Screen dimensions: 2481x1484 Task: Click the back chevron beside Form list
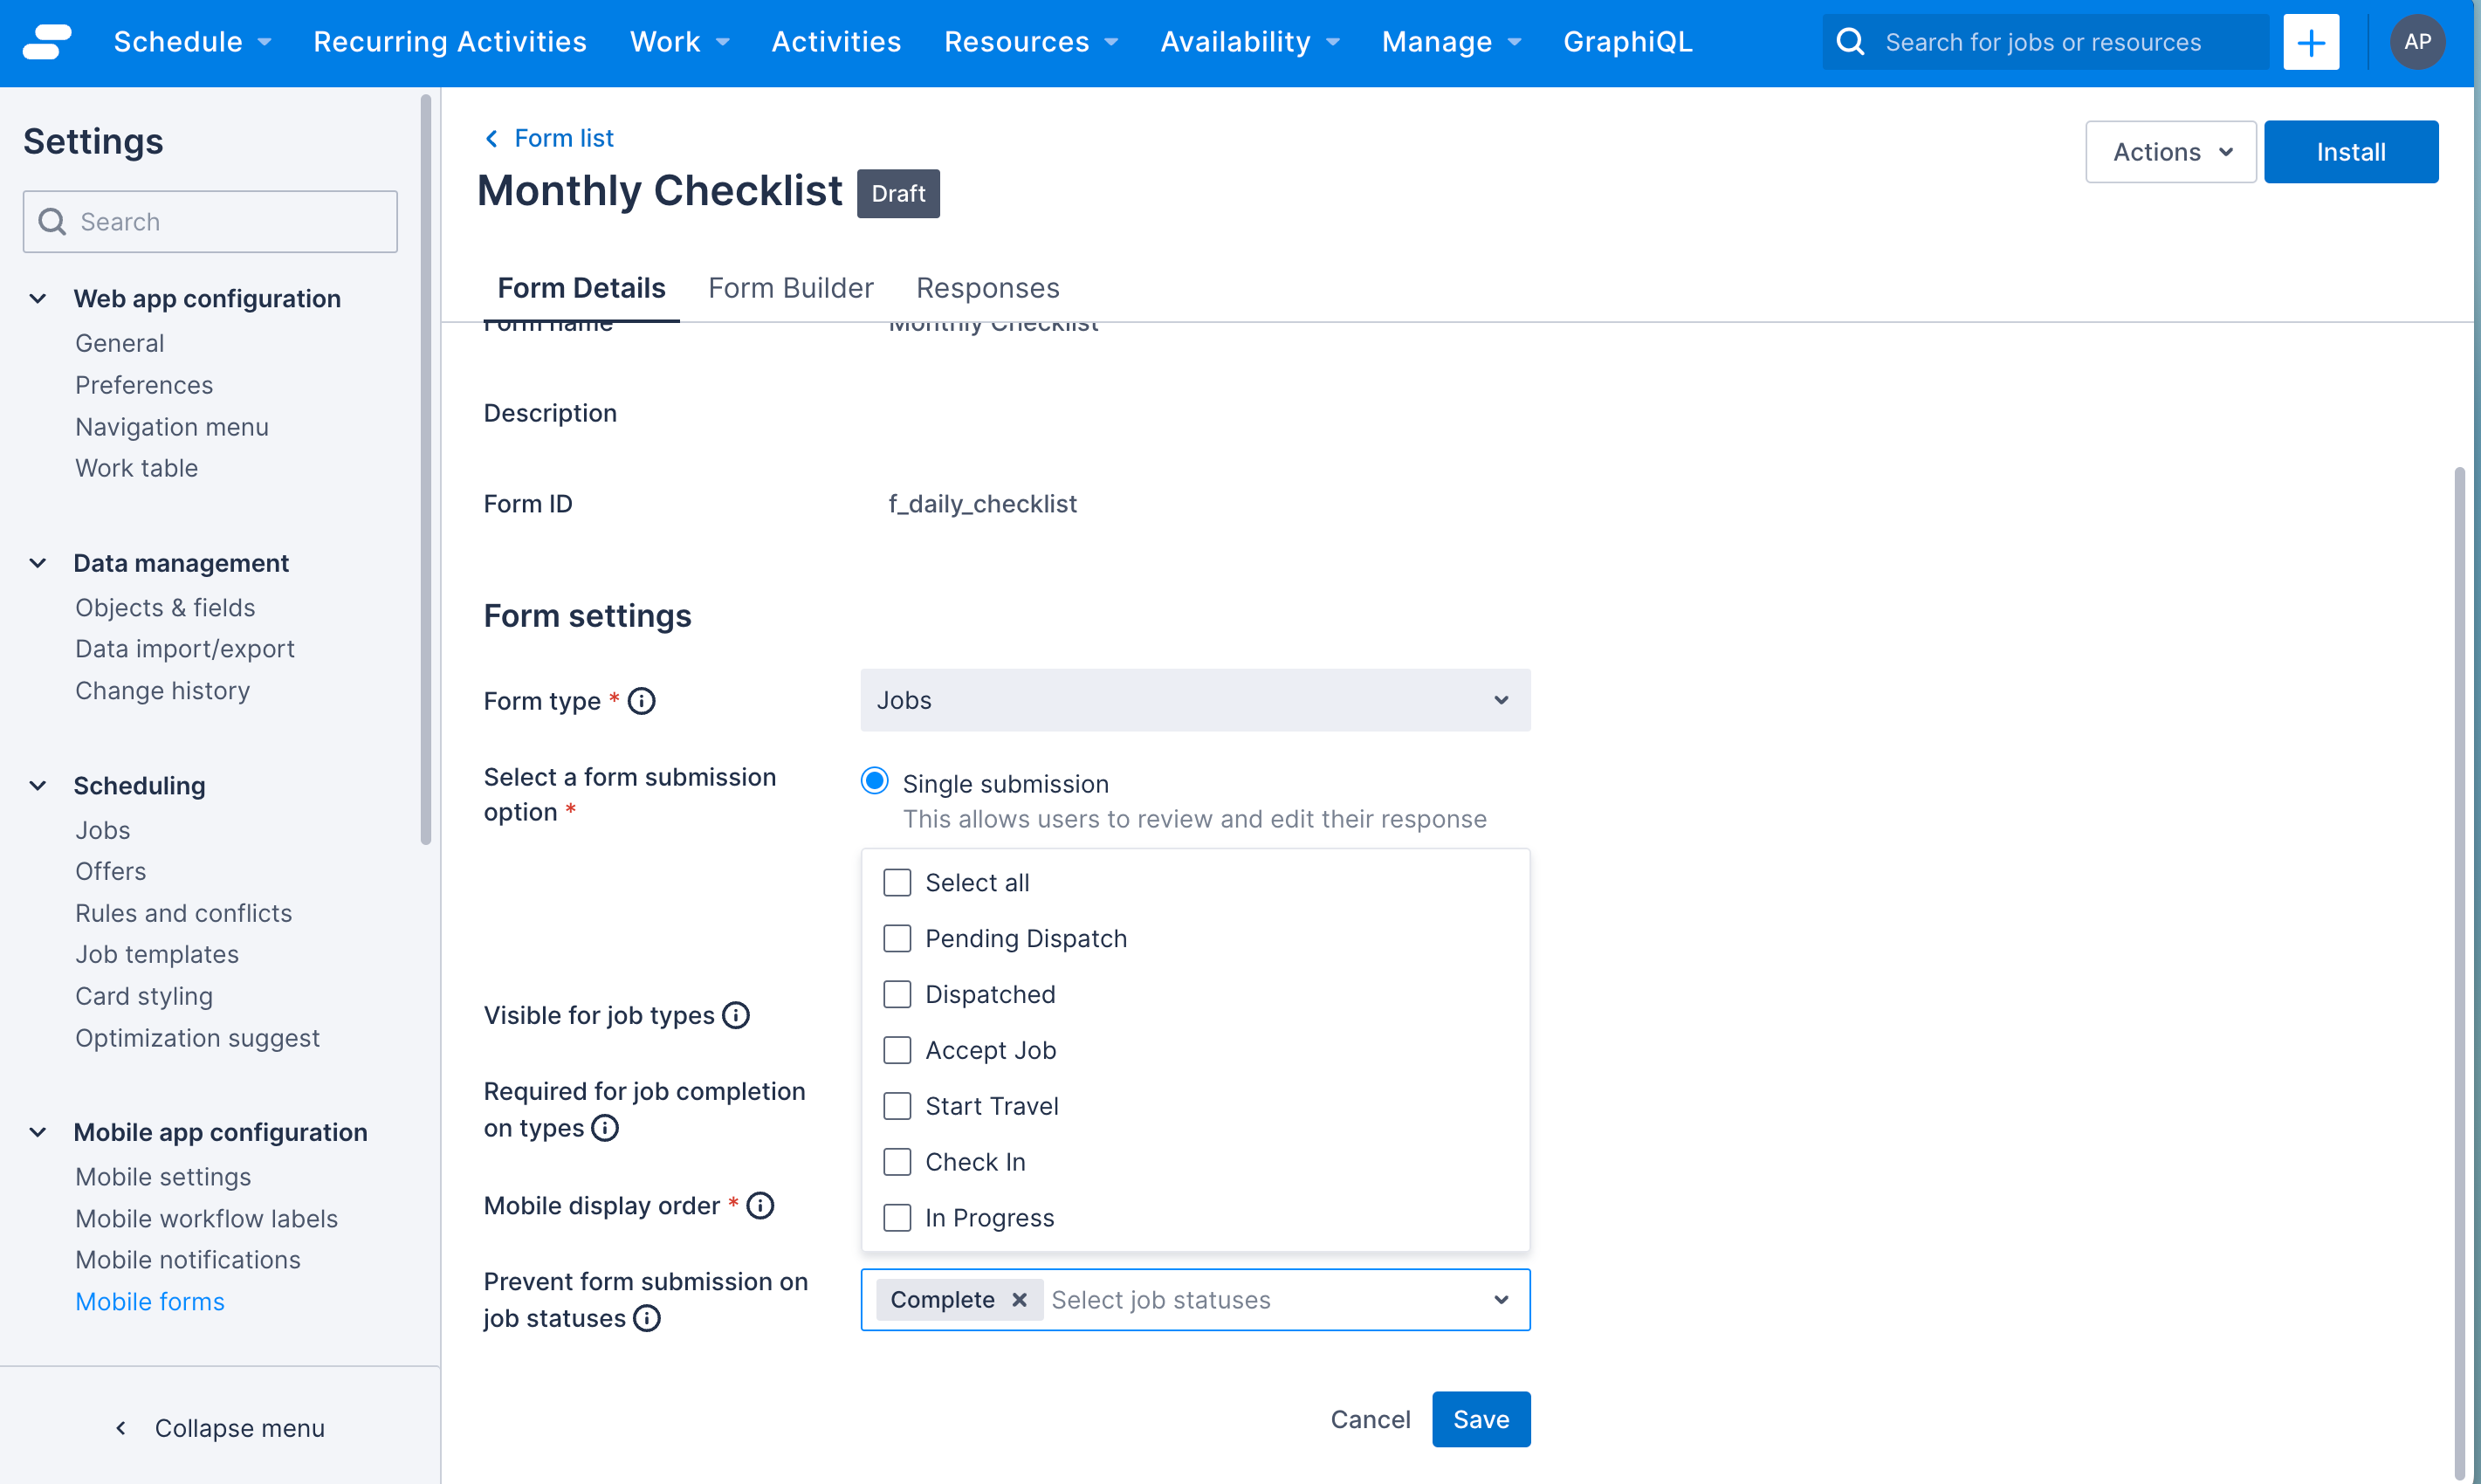click(491, 138)
